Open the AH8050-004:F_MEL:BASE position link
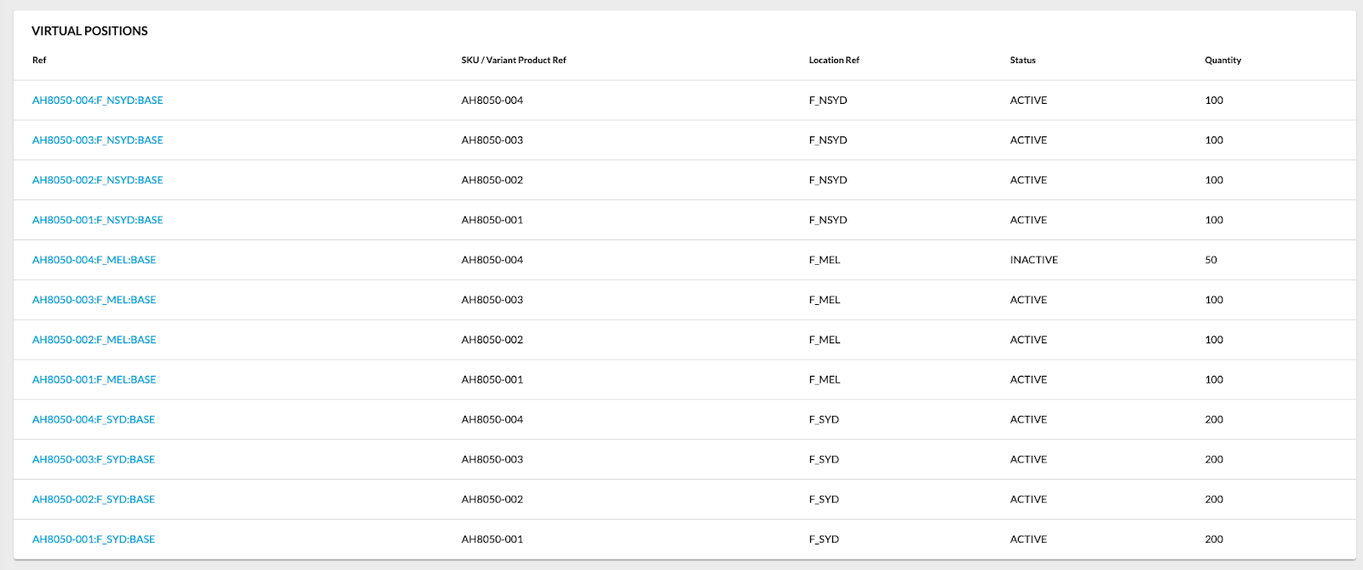Viewport: 1363px width, 570px height. tap(94, 260)
